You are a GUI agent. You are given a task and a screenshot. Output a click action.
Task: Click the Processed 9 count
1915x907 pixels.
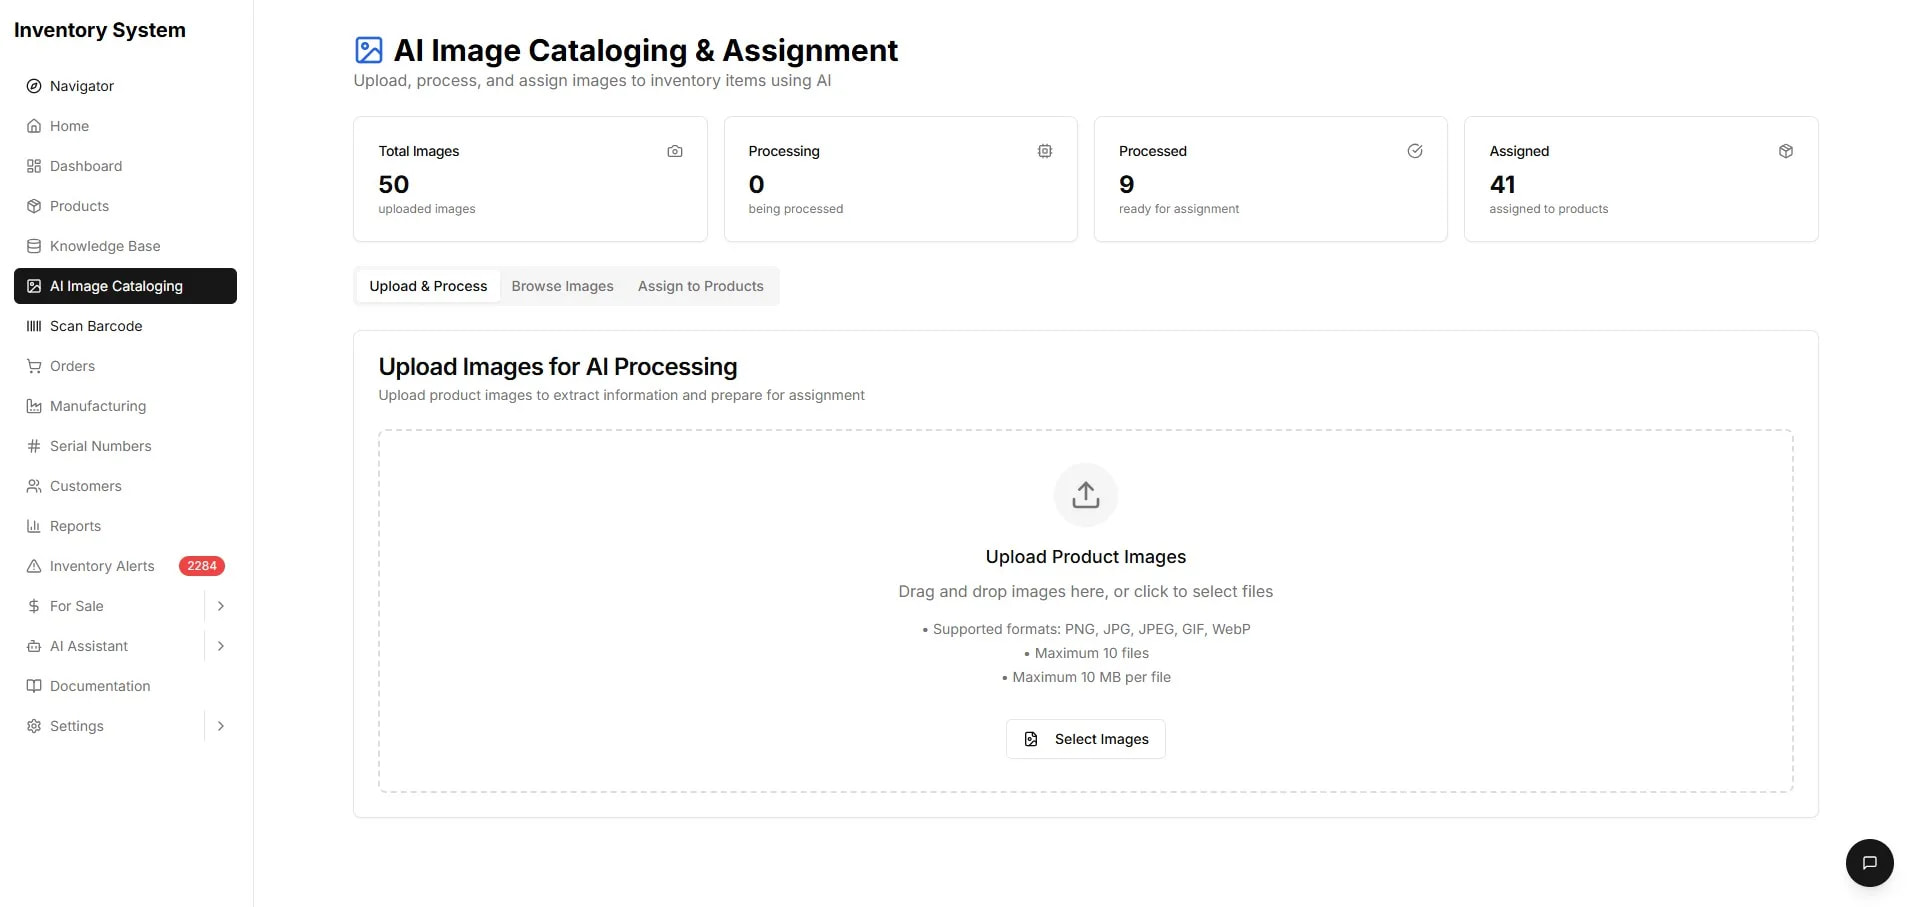pos(1127,184)
